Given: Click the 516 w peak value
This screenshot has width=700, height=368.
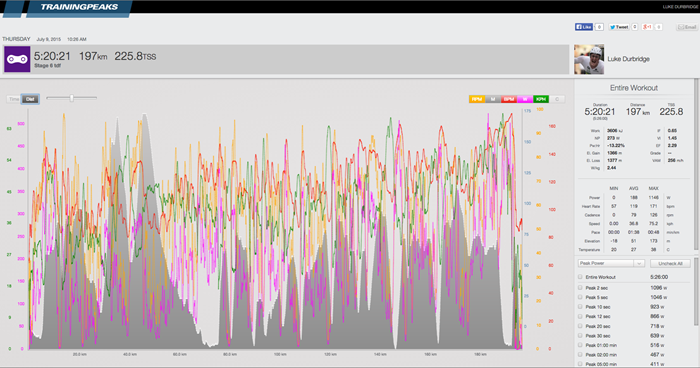Looking at the screenshot, I should click(x=658, y=345).
